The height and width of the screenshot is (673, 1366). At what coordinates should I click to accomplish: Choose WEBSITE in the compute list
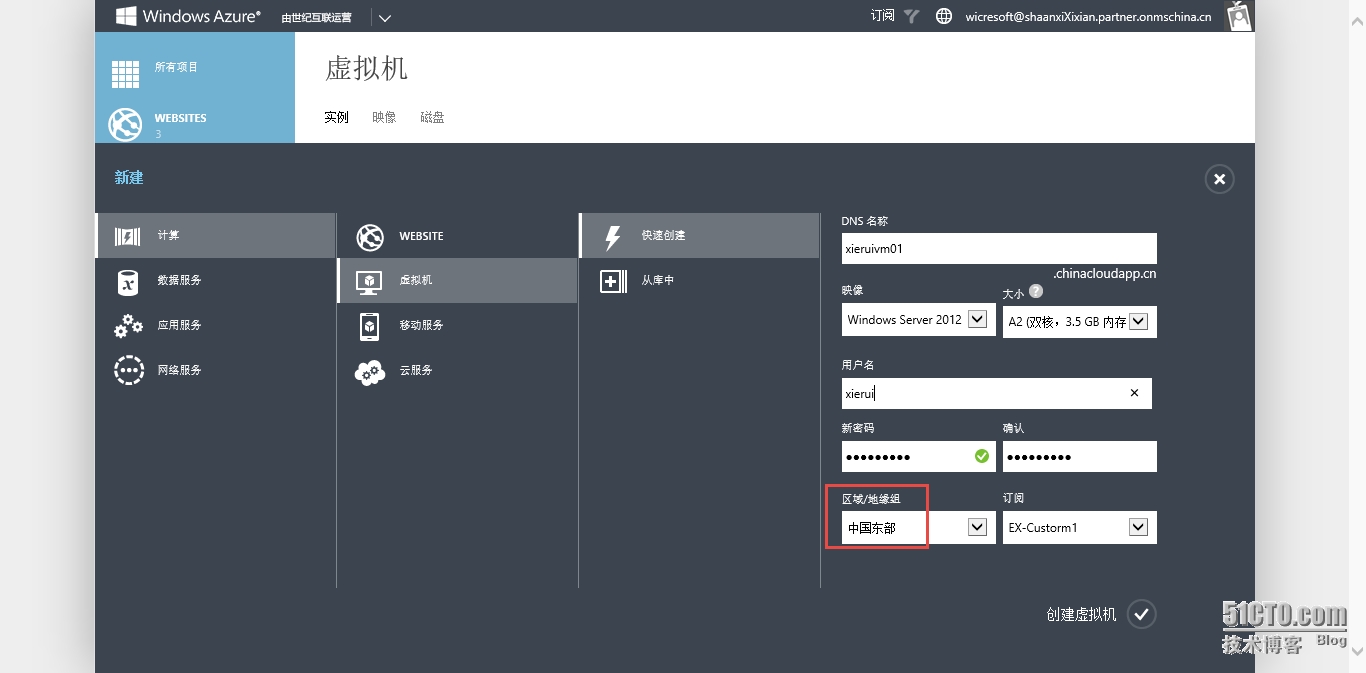[457, 236]
